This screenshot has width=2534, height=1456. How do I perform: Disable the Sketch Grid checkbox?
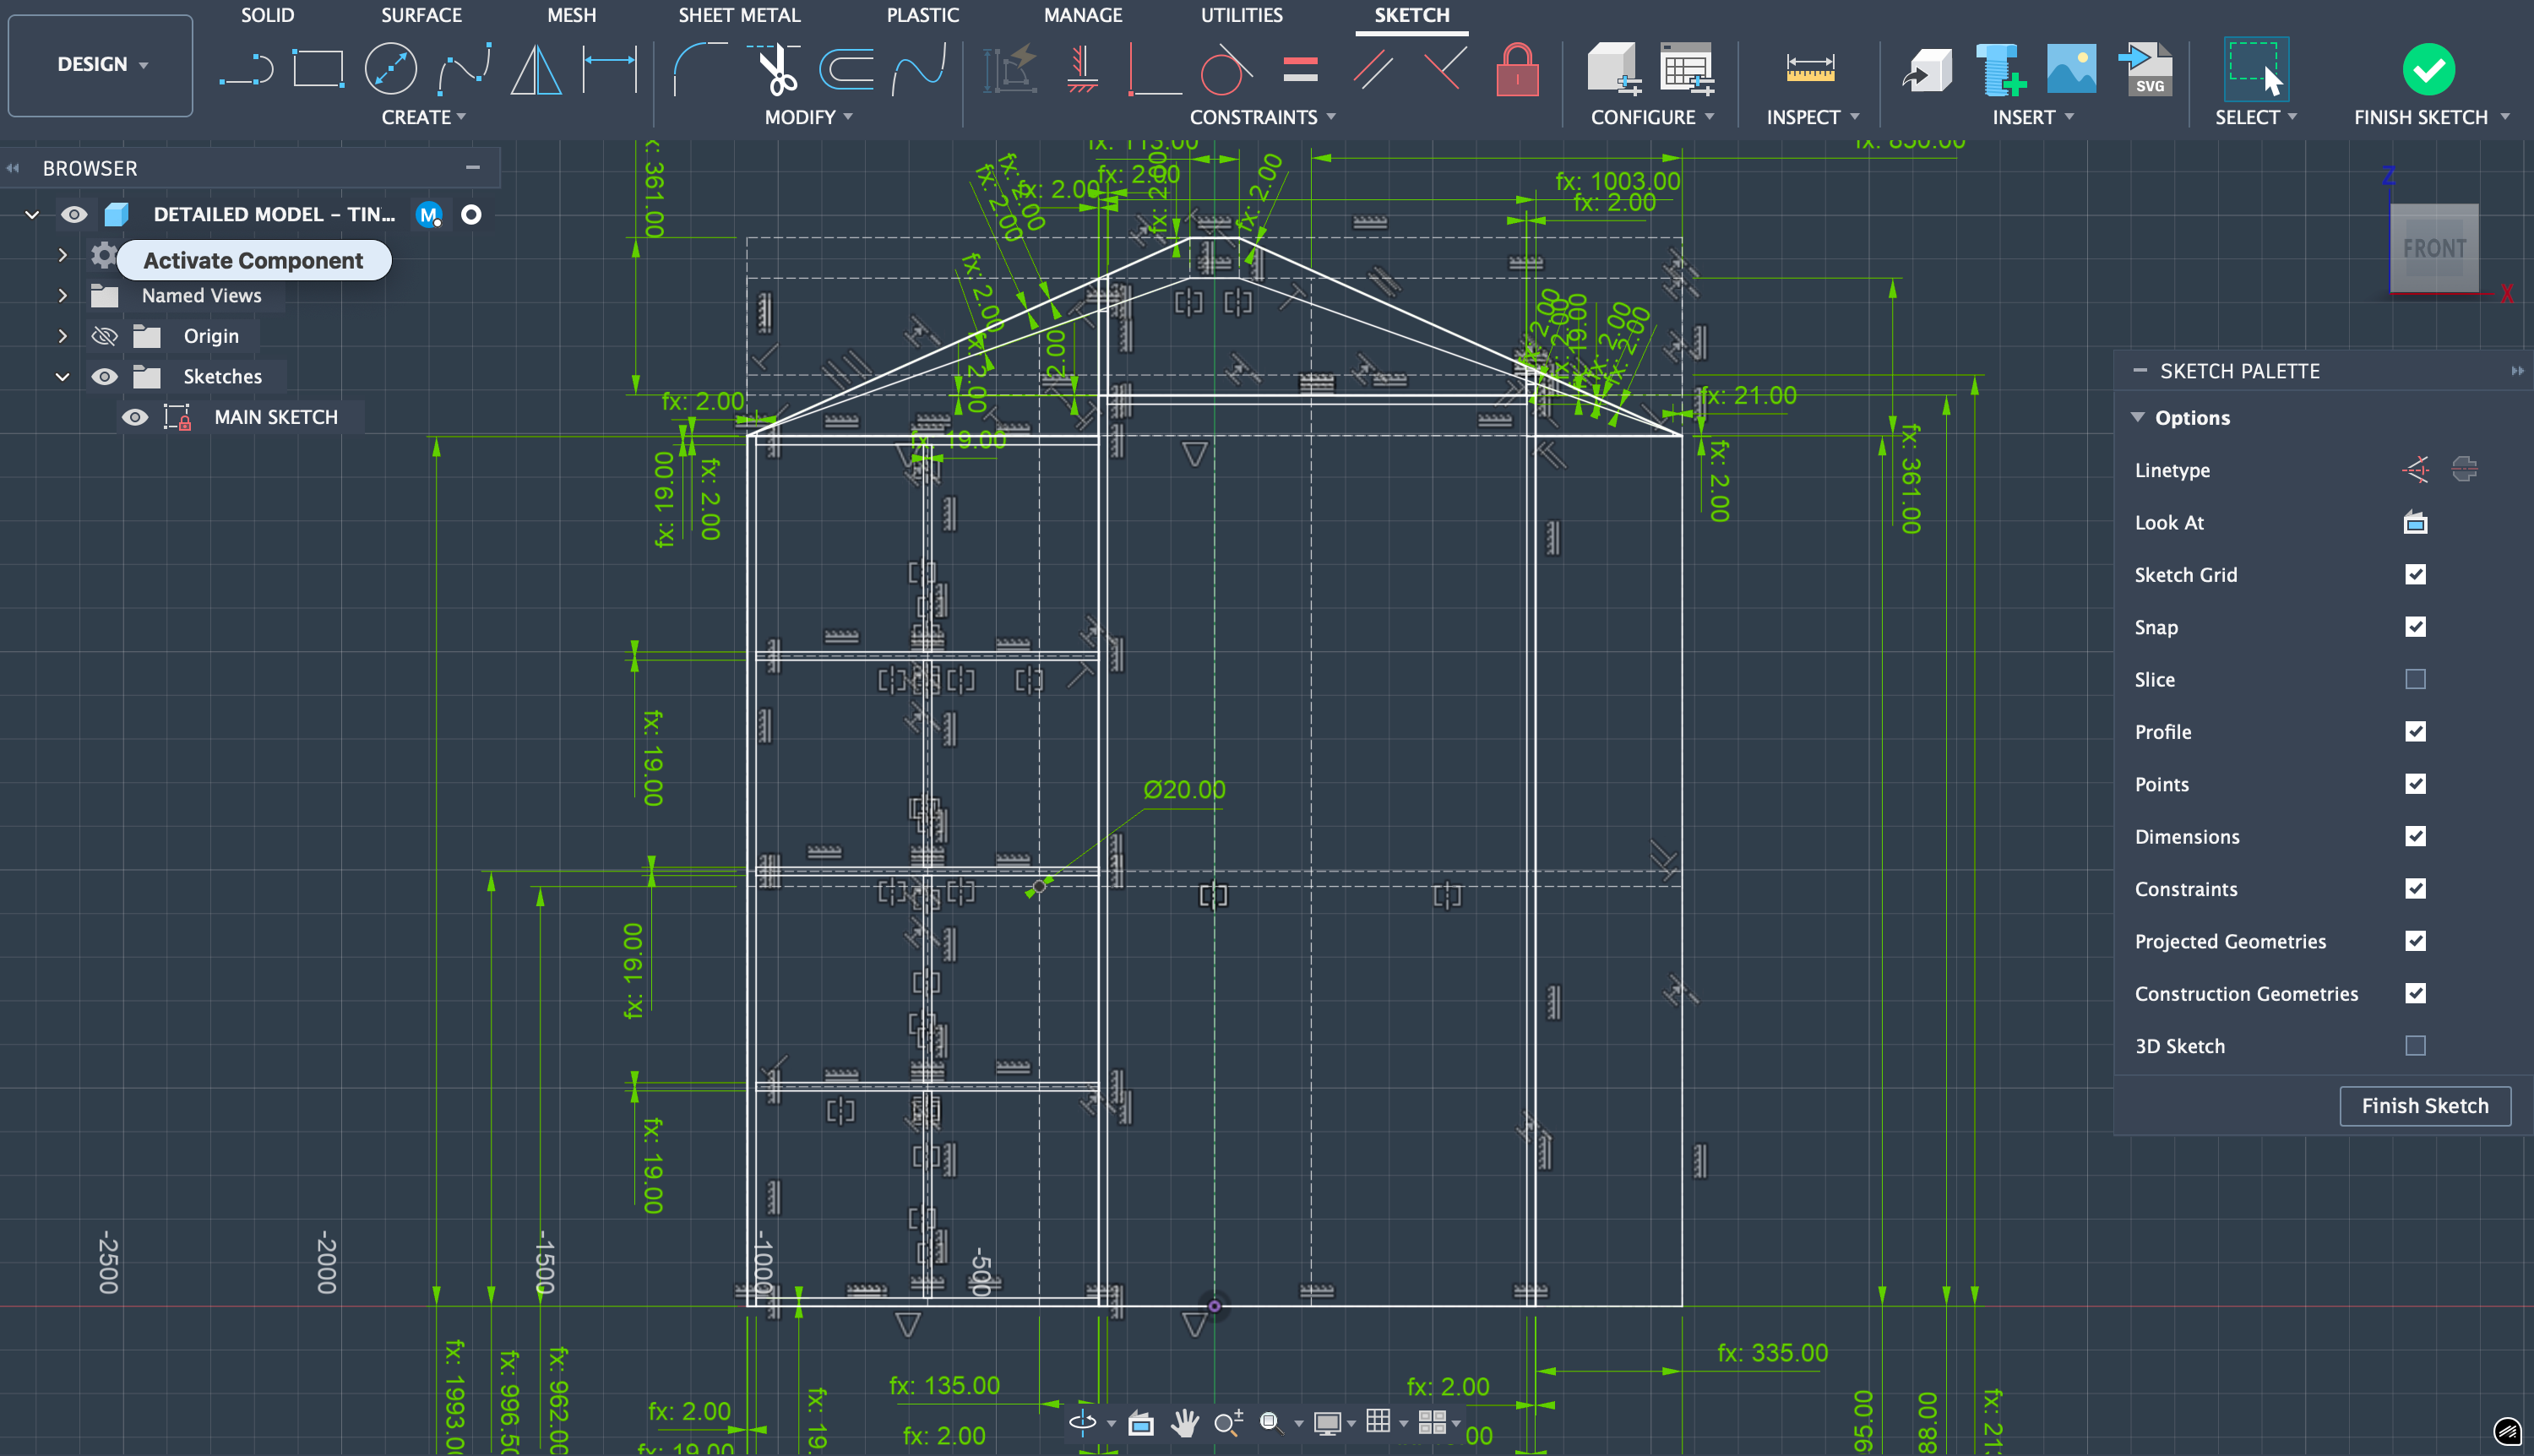pyautogui.click(x=2415, y=574)
